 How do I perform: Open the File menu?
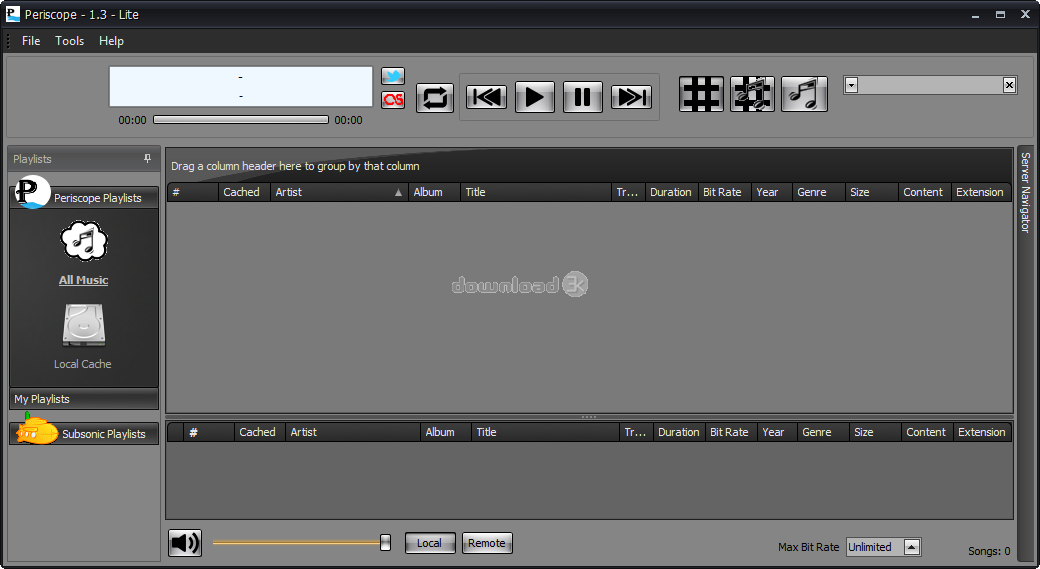coord(31,41)
